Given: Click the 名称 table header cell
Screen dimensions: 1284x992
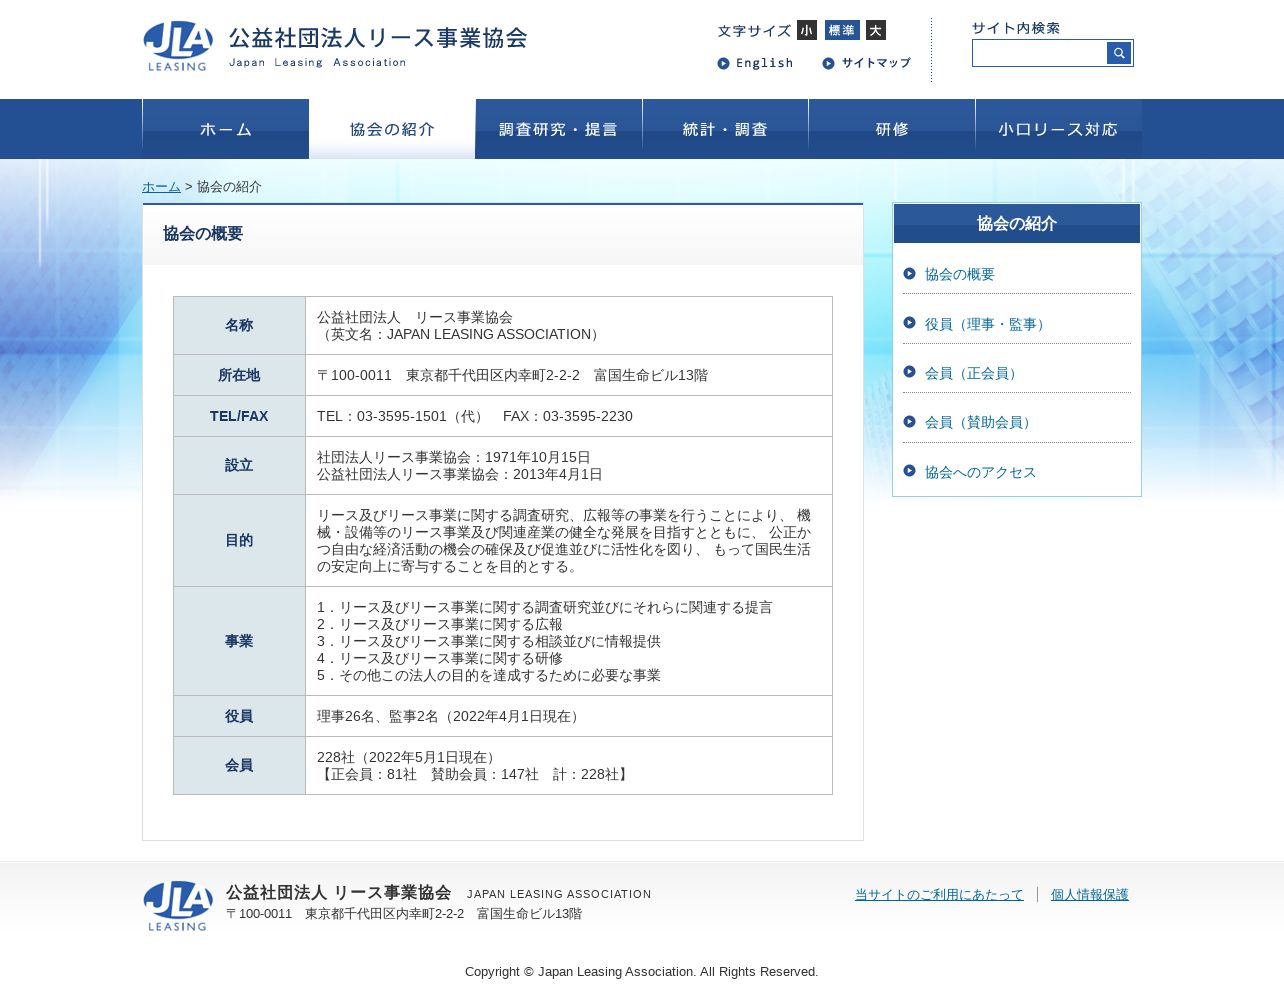Looking at the screenshot, I should pos(239,325).
